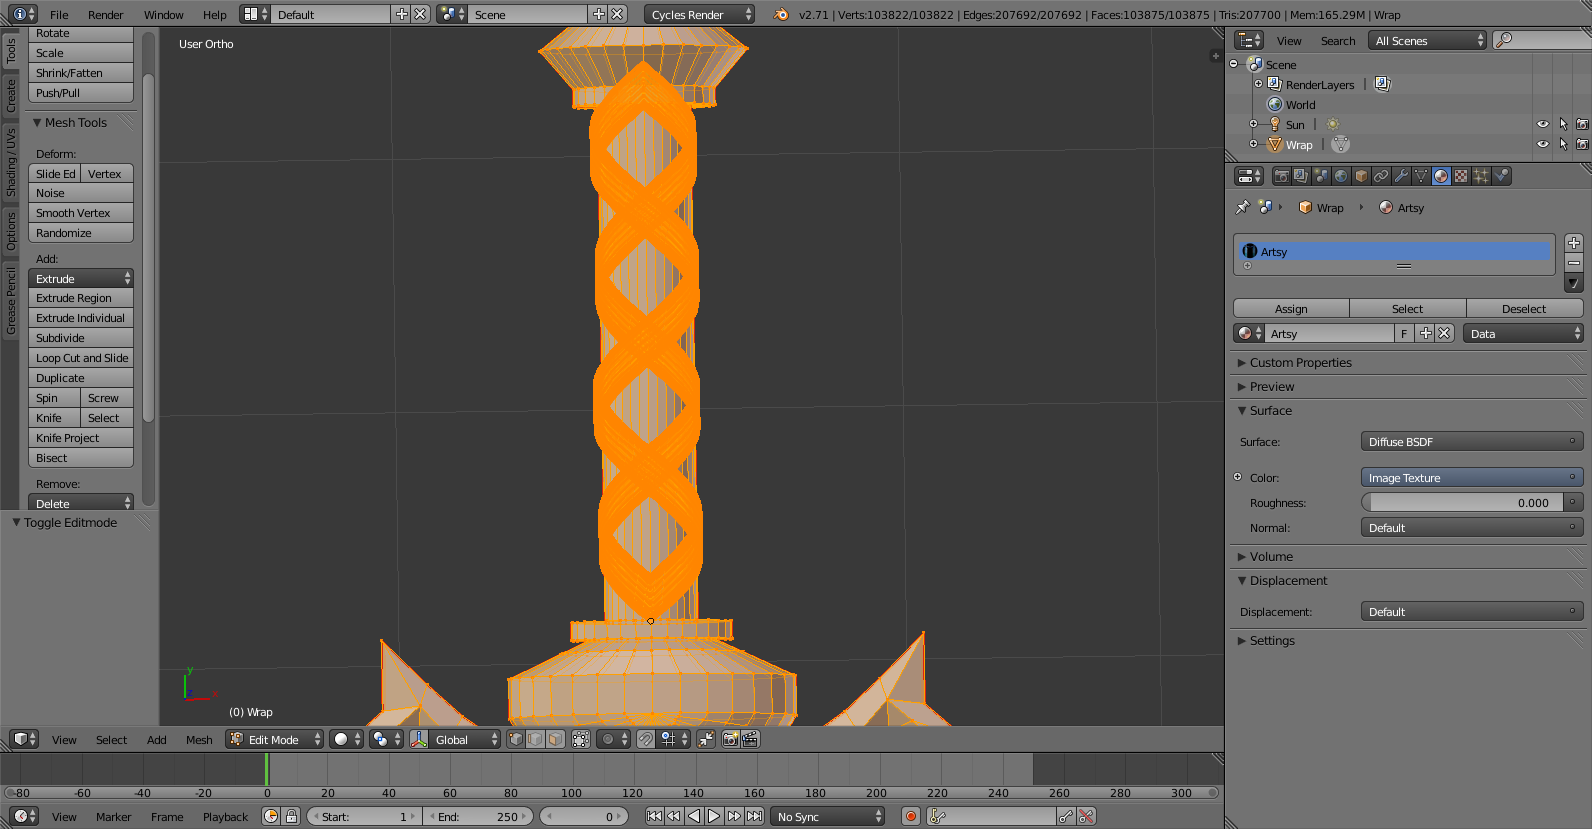Open the Render properties tab (camera icon)

click(x=1281, y=176)
